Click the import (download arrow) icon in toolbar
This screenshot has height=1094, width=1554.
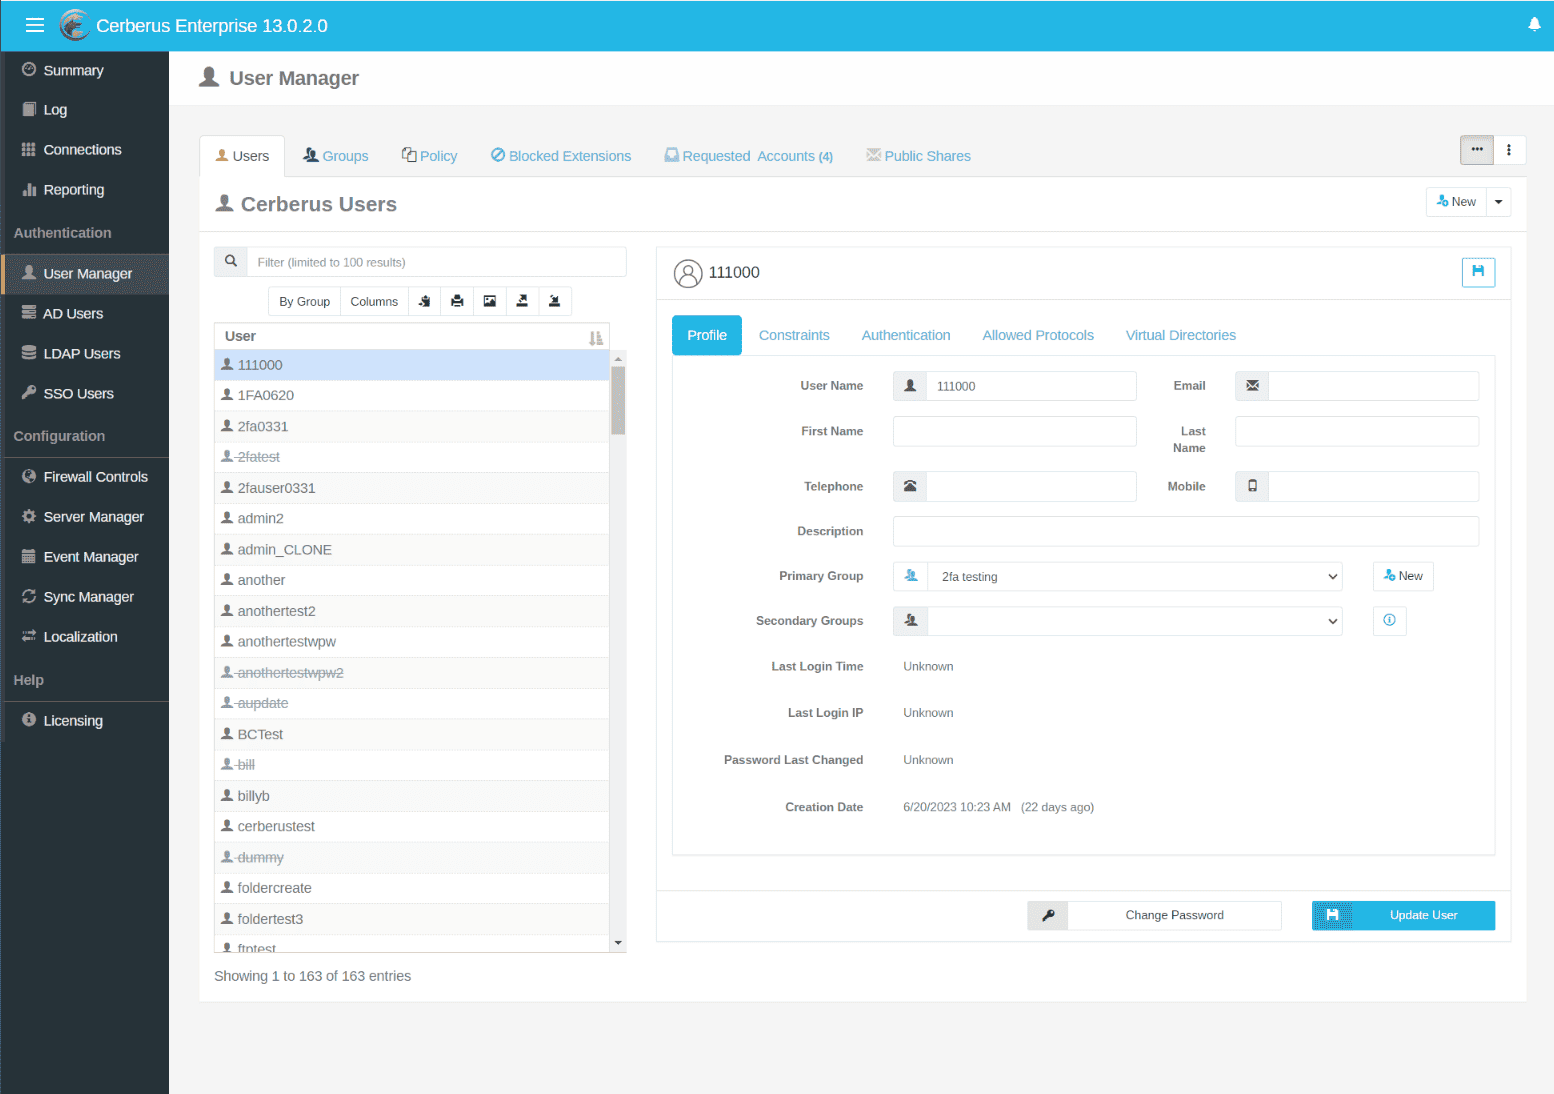[555, 301]
